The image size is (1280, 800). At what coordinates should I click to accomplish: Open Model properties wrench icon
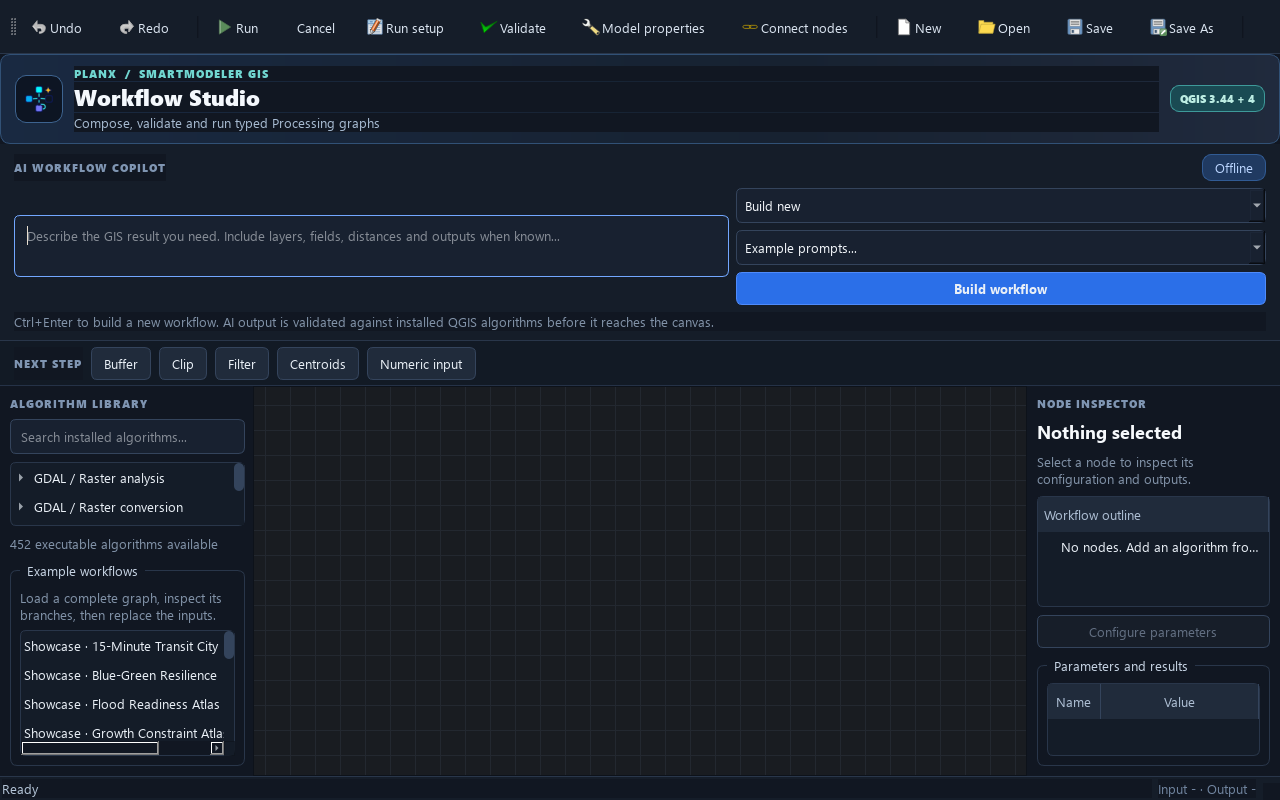coord(590,28)
